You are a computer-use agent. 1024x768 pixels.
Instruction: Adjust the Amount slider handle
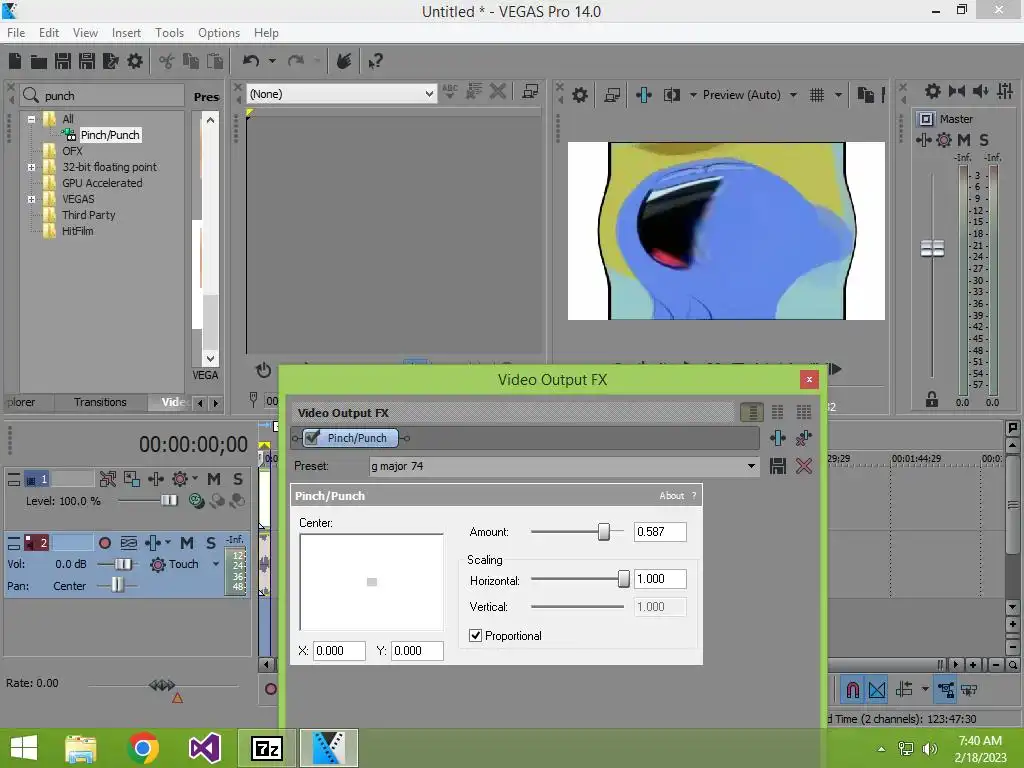[604, 532]
